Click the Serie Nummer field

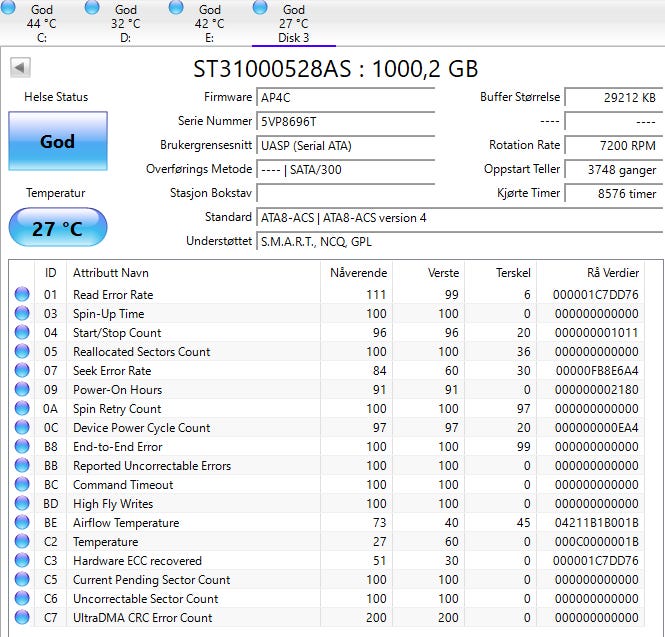click(x=345, y=122)
